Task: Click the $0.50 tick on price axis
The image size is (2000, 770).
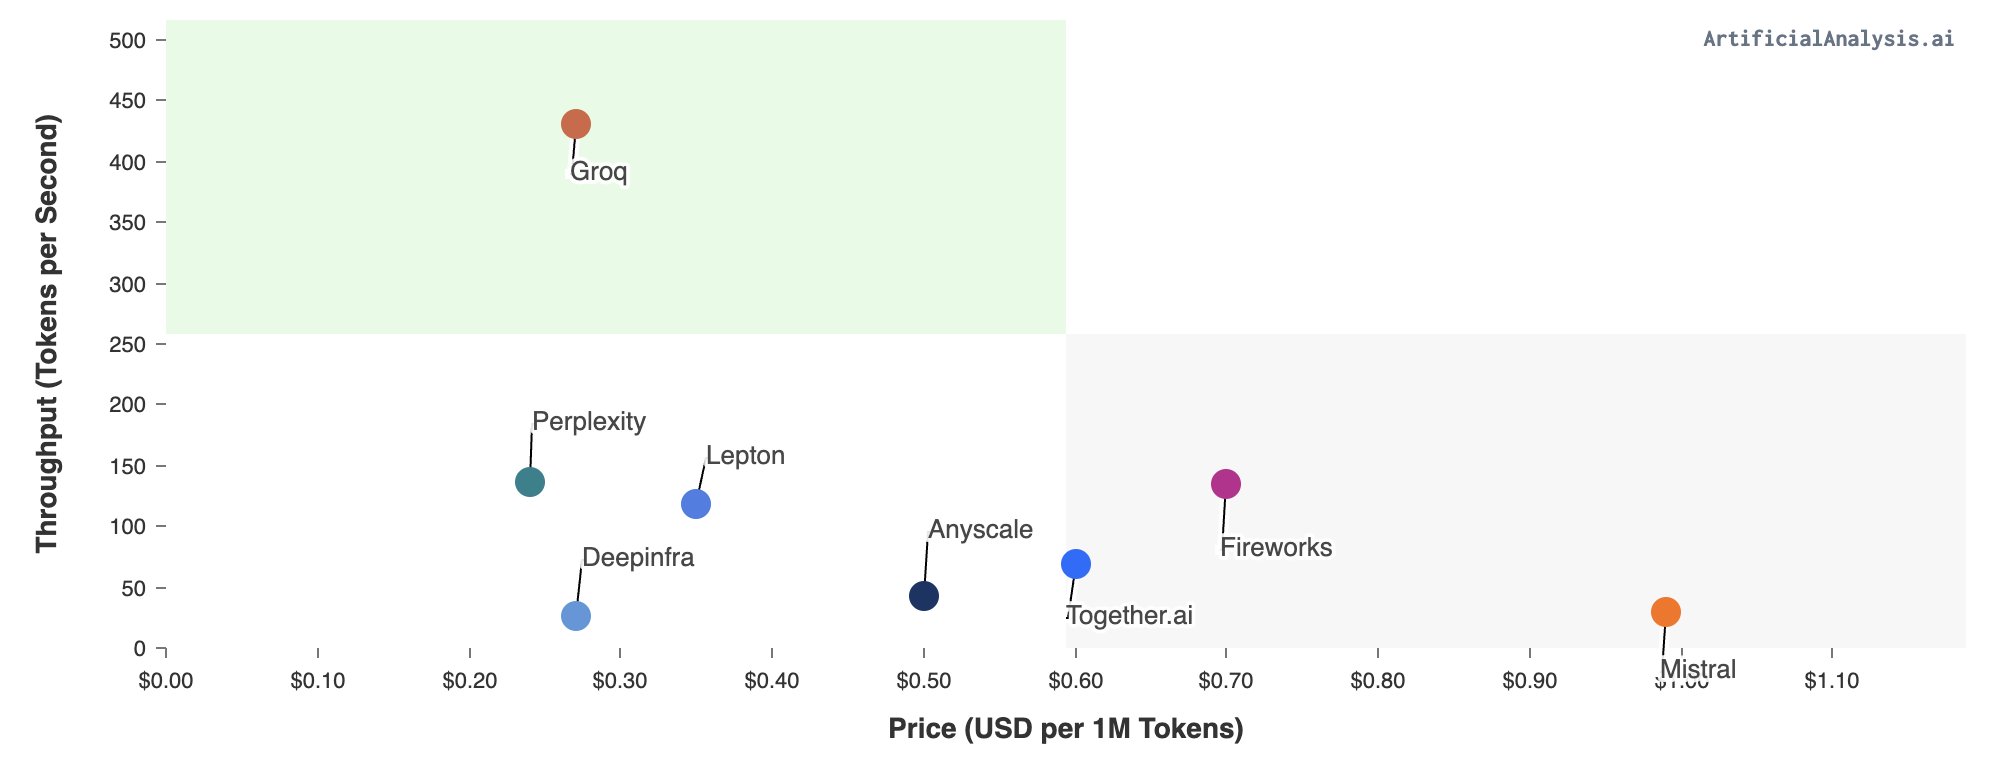Action: pos(924,681)
